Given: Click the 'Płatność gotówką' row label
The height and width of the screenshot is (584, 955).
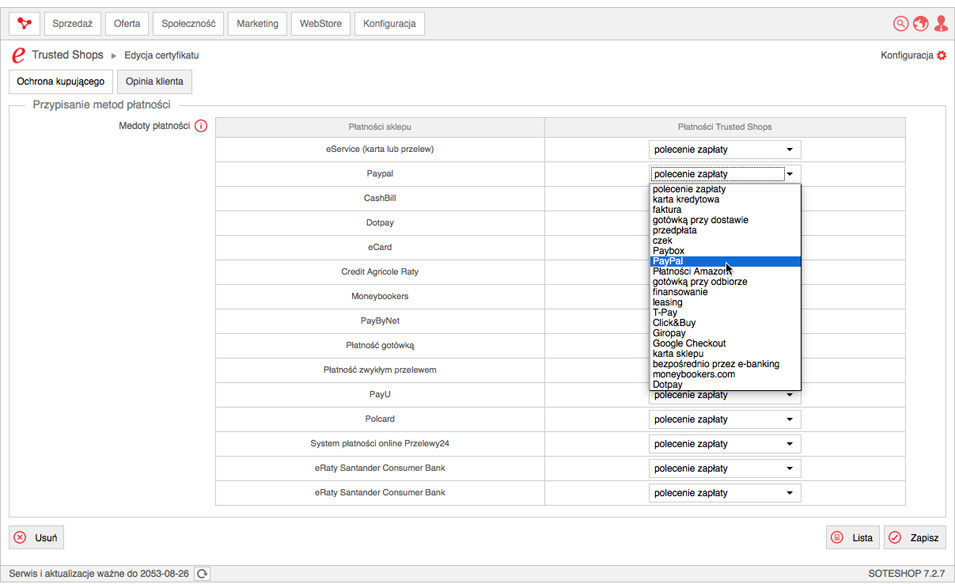Looking at the screenshot, I should tap(380, 345).
